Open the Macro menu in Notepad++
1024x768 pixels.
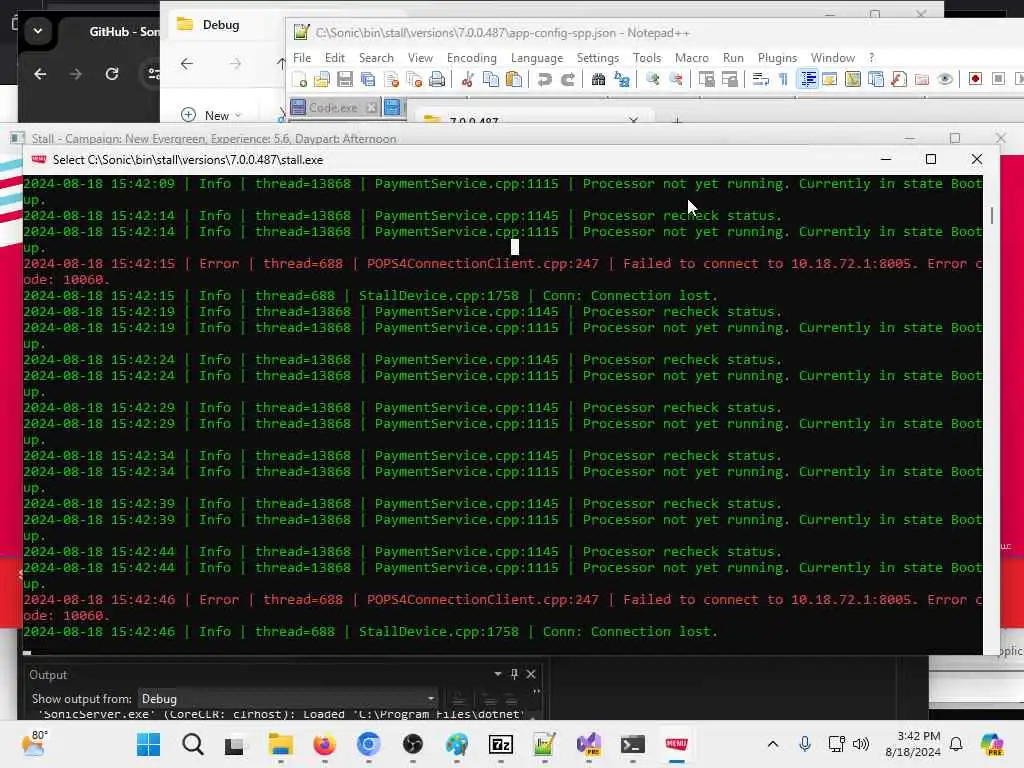pyautogui.click(x=692, y=57)
